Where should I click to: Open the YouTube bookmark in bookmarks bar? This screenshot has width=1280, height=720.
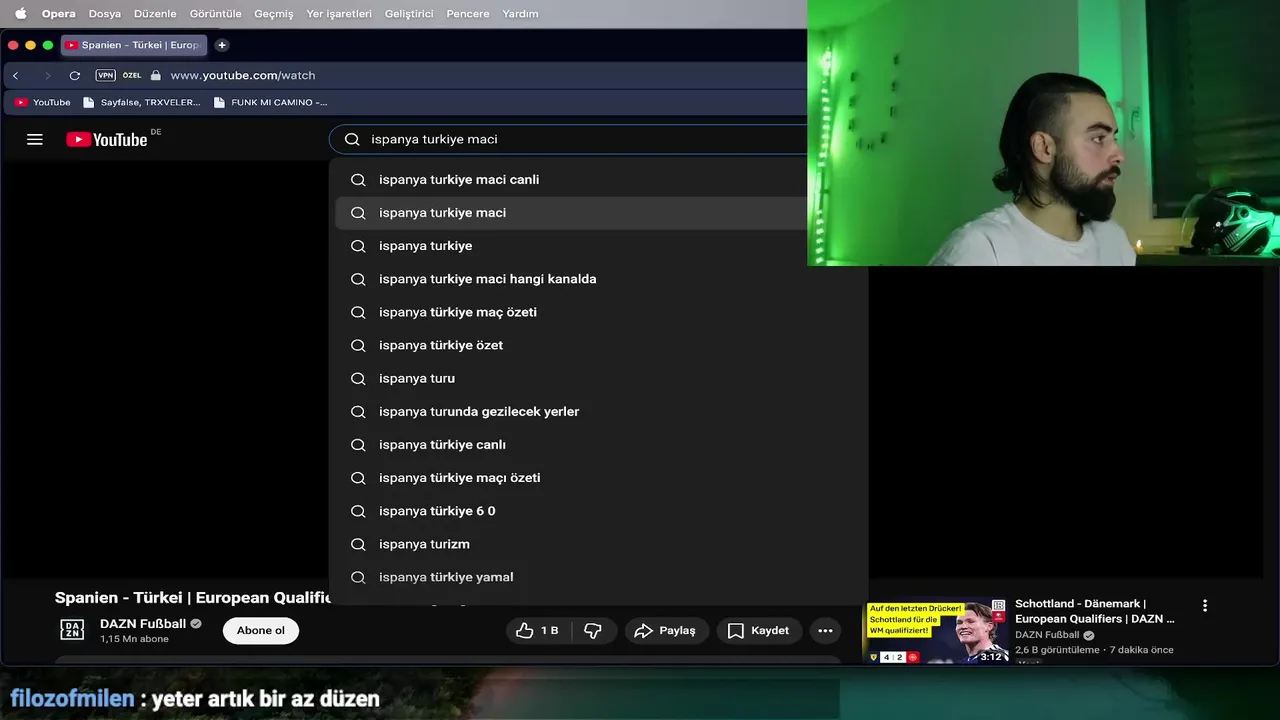pyautogui.click(x=42, y=102)
